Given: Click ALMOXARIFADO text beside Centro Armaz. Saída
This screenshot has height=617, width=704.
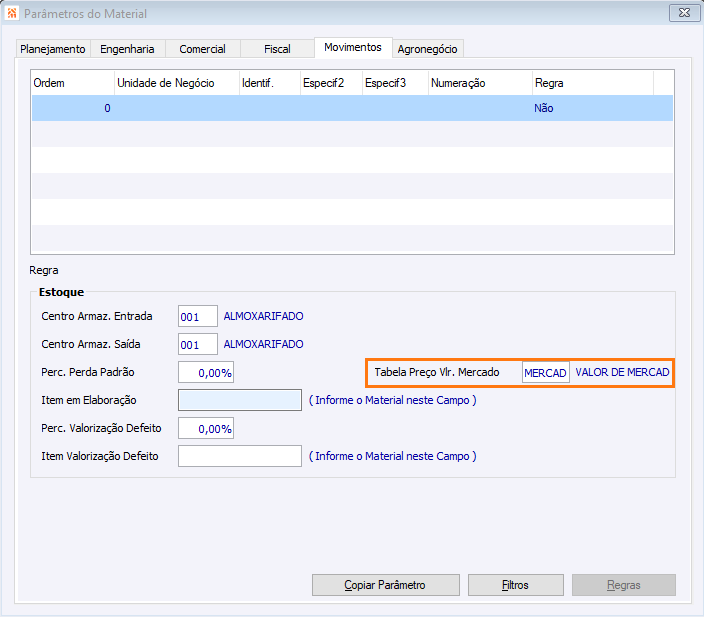Looking at the screenshot, I should 264,344.
